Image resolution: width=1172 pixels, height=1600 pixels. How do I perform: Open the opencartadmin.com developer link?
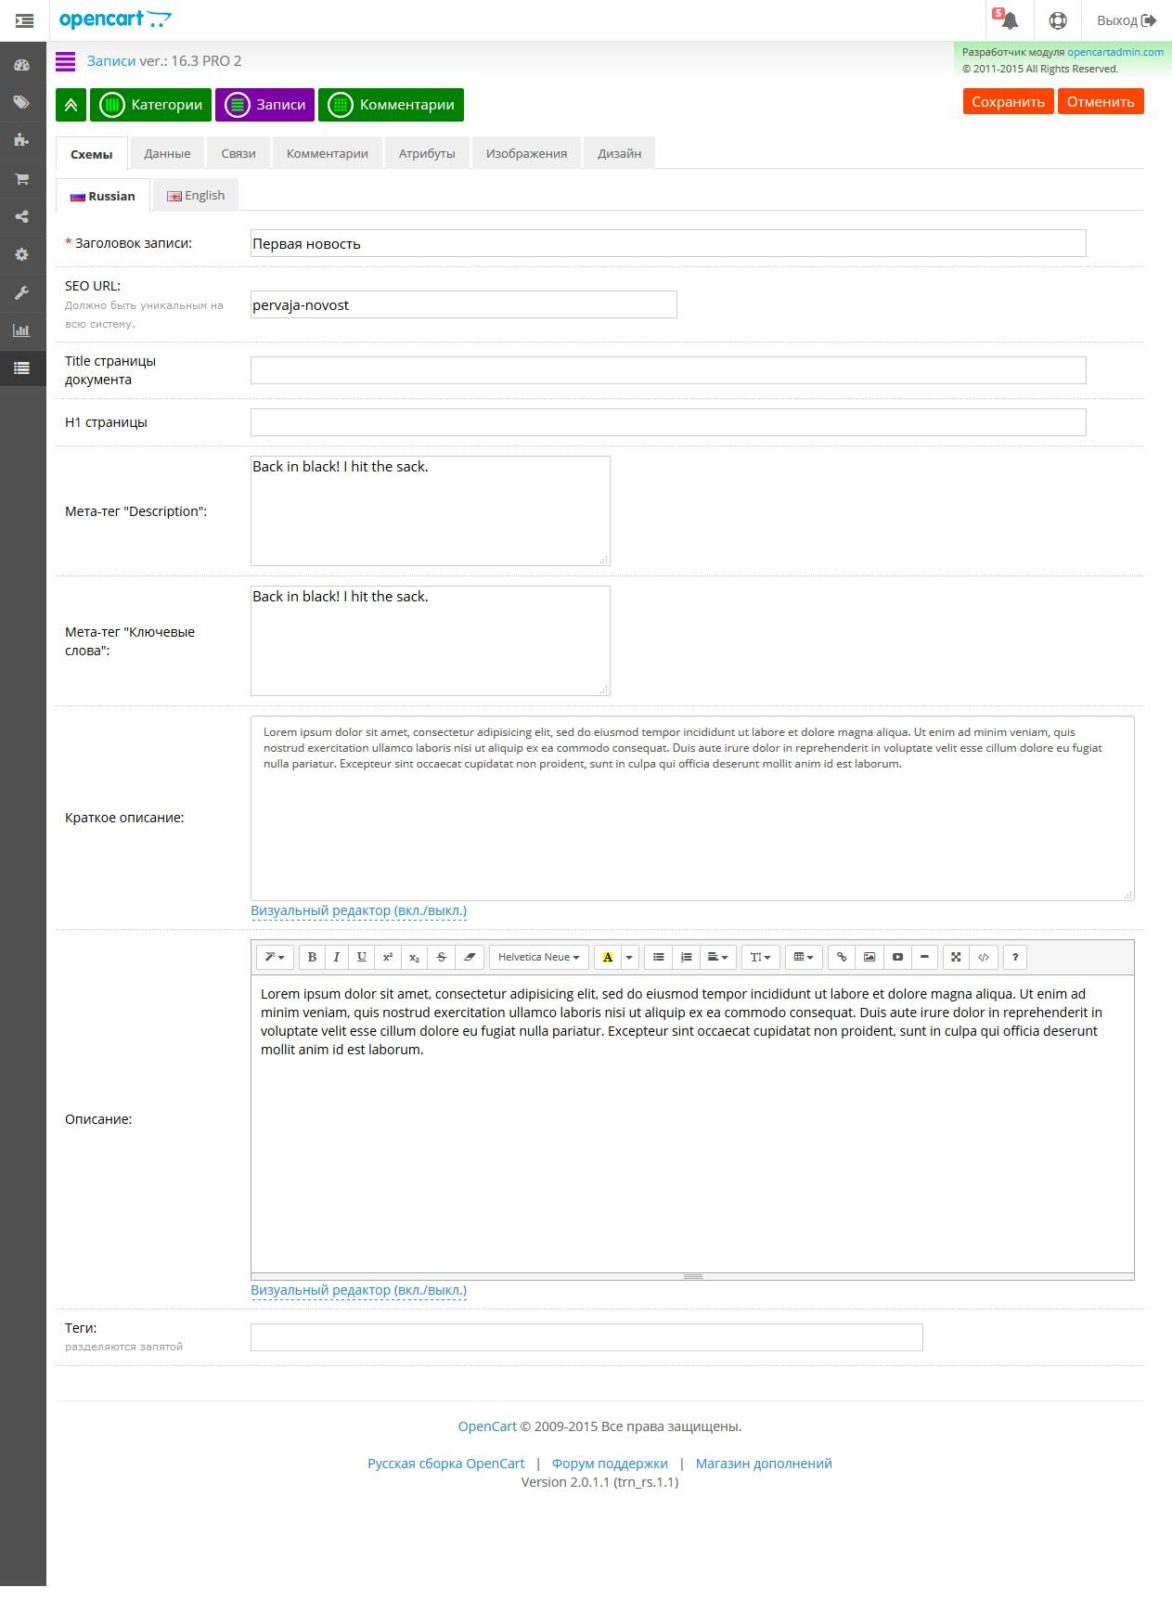point(1115,52)
